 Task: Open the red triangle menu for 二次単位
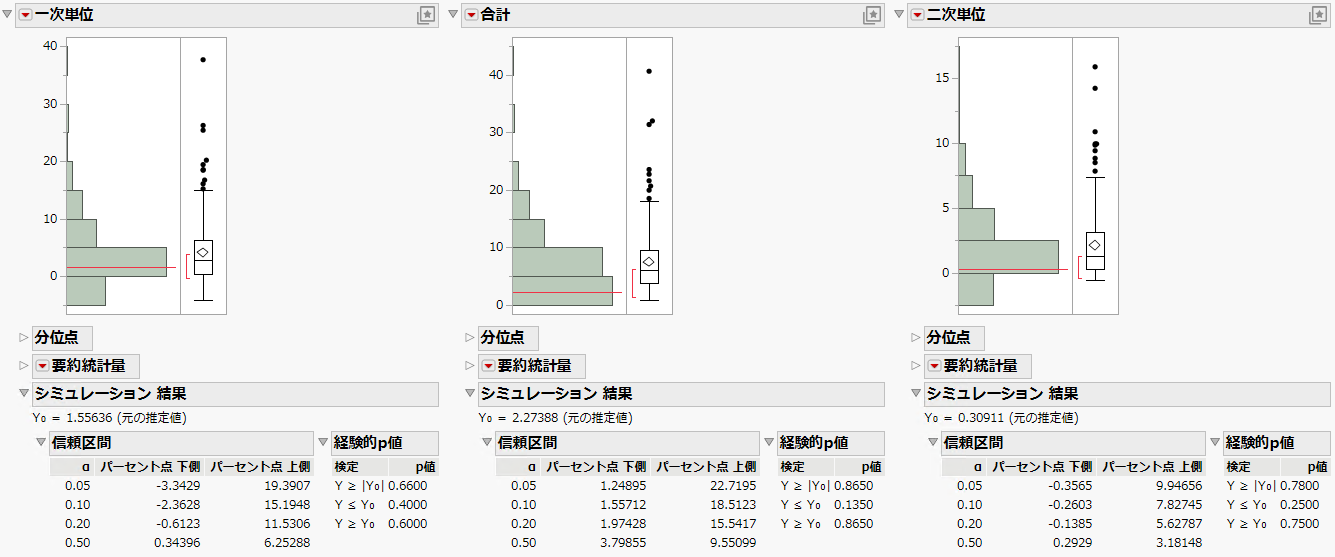917,15
